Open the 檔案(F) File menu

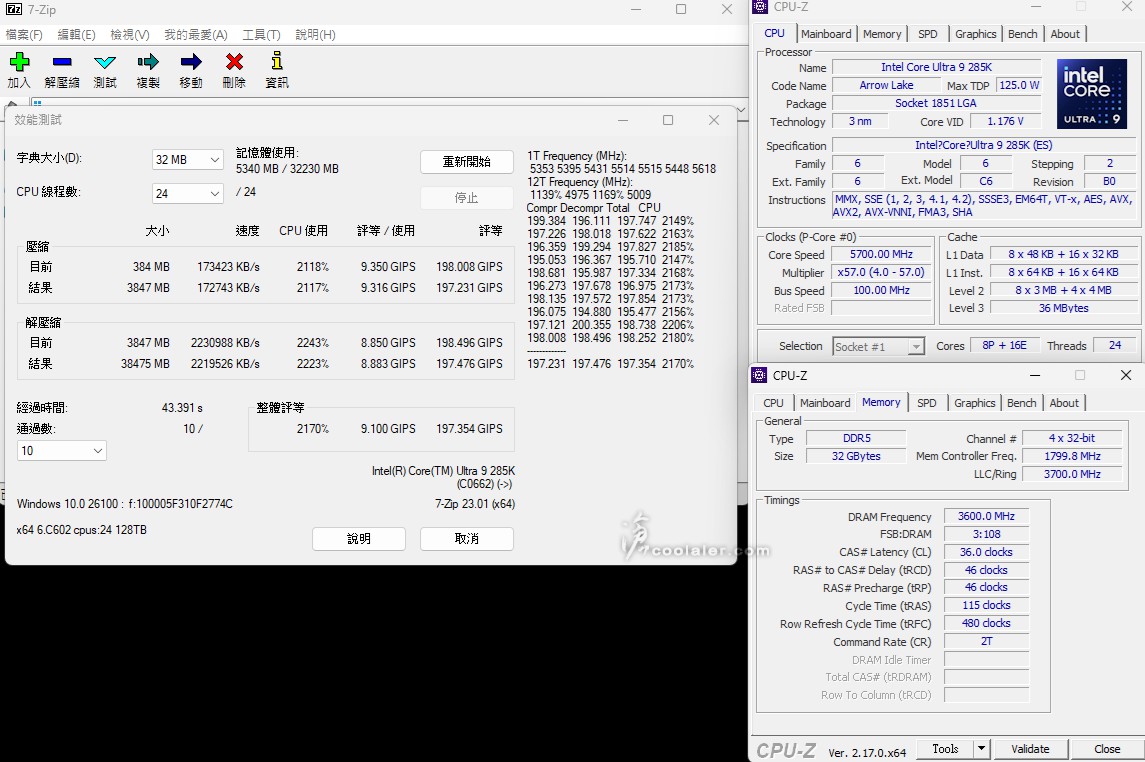click(24, 34)
